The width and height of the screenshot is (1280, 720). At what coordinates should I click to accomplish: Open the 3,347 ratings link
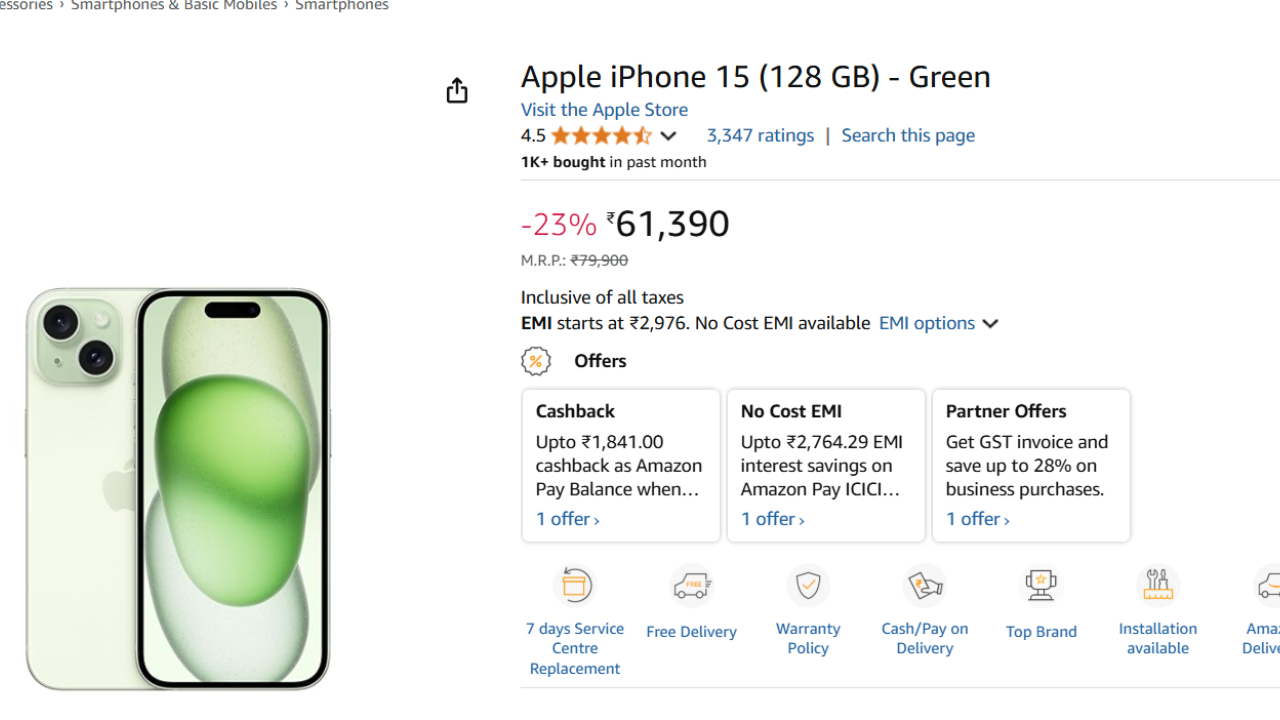(x=760, y=135)
